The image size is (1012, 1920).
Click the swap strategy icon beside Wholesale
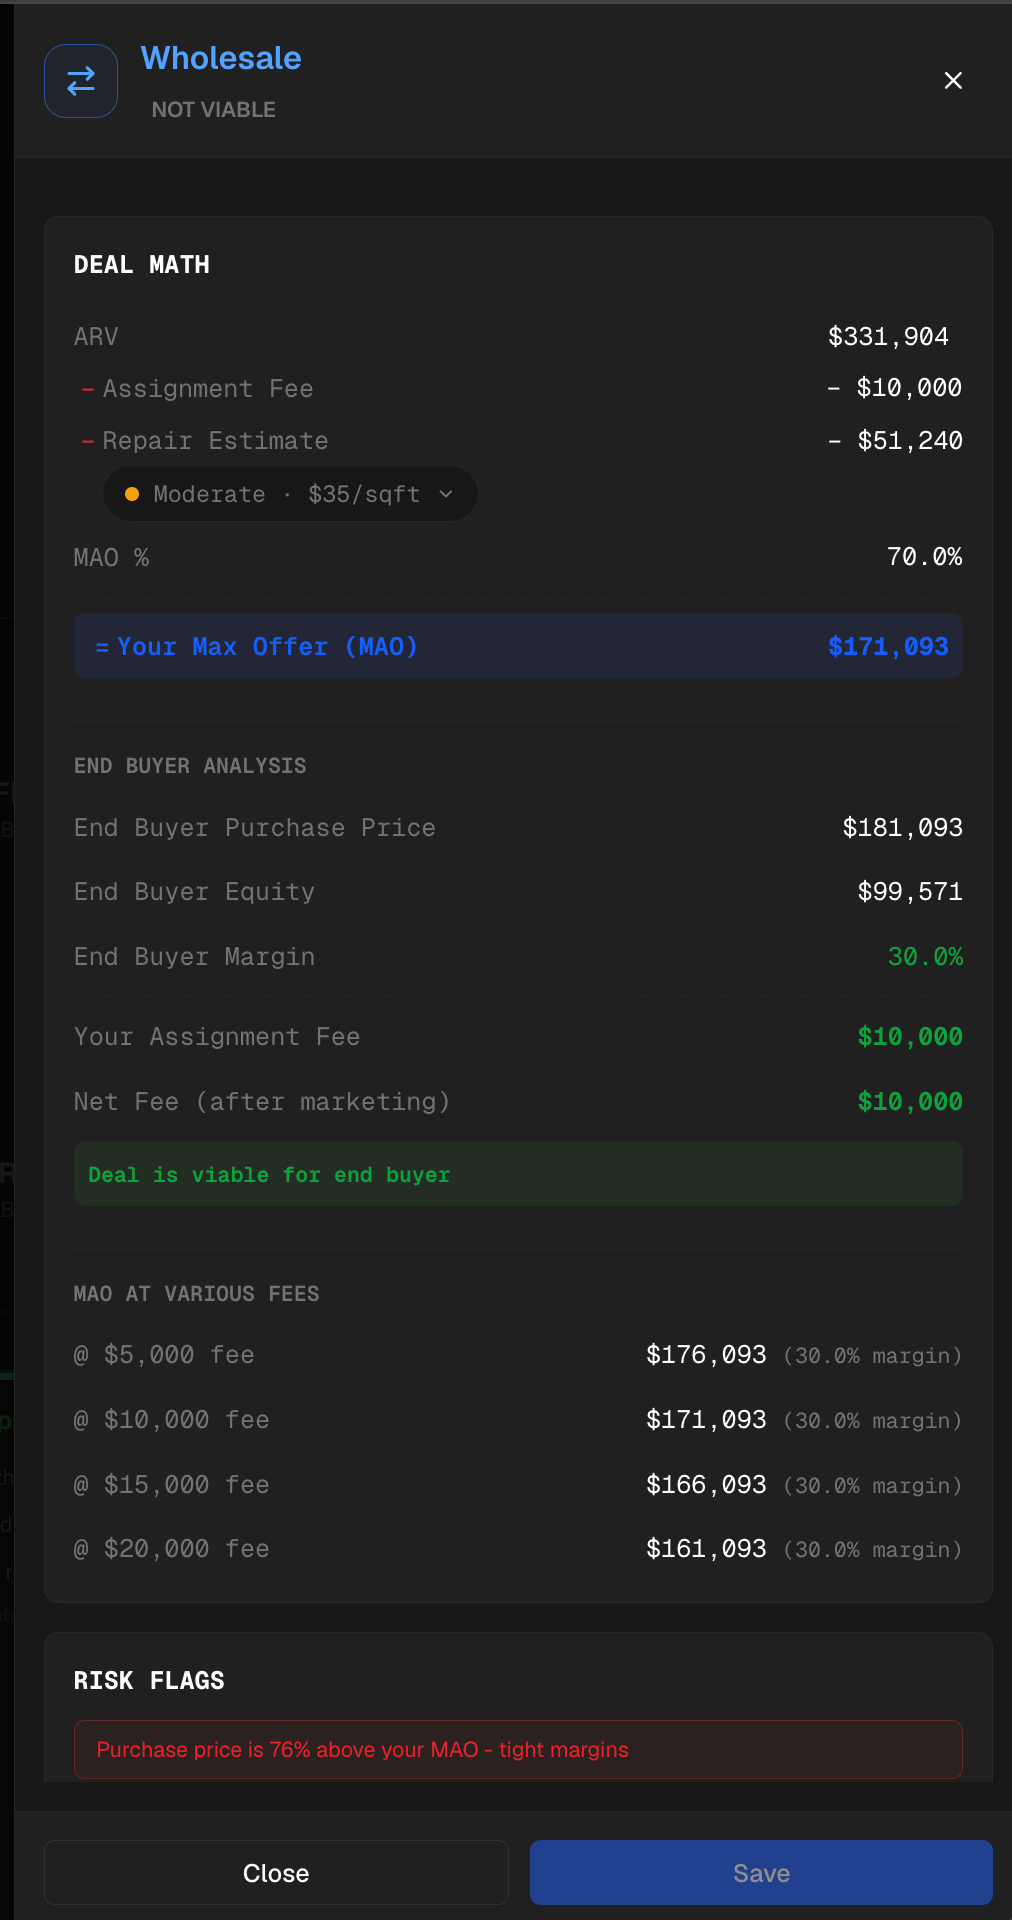pos(80,81)
